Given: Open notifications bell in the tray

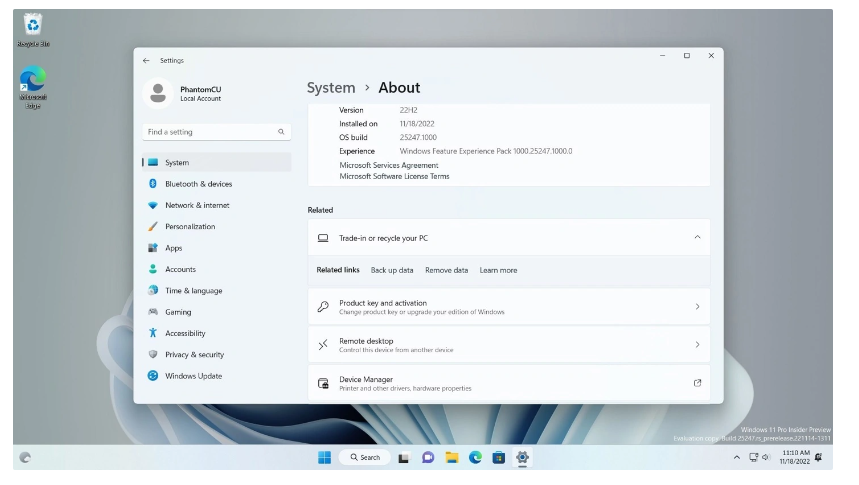Looking at the screenshot, I should (819, 458).
